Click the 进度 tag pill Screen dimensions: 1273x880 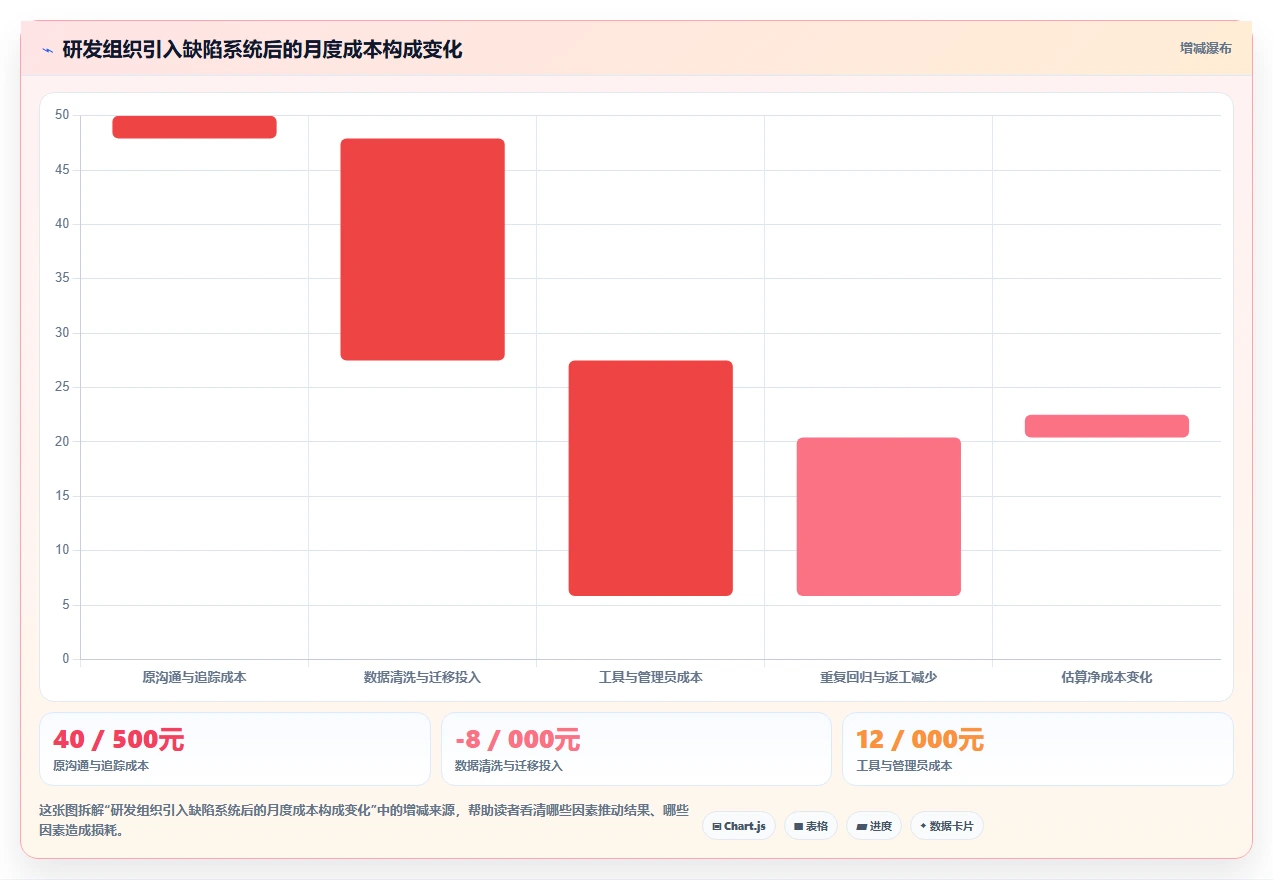click(x=874, y=826)
